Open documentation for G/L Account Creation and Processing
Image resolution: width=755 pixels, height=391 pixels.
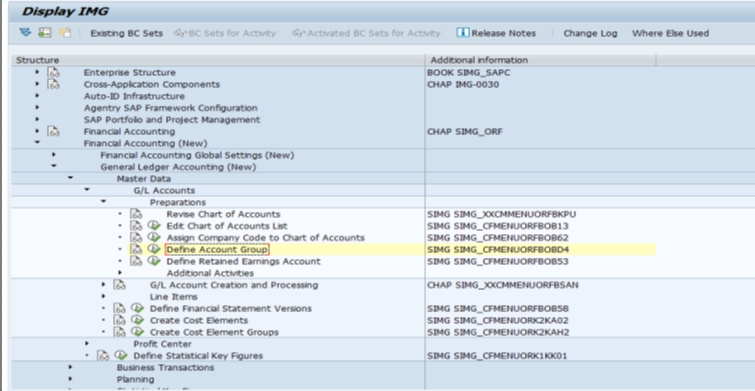(119, 285)
